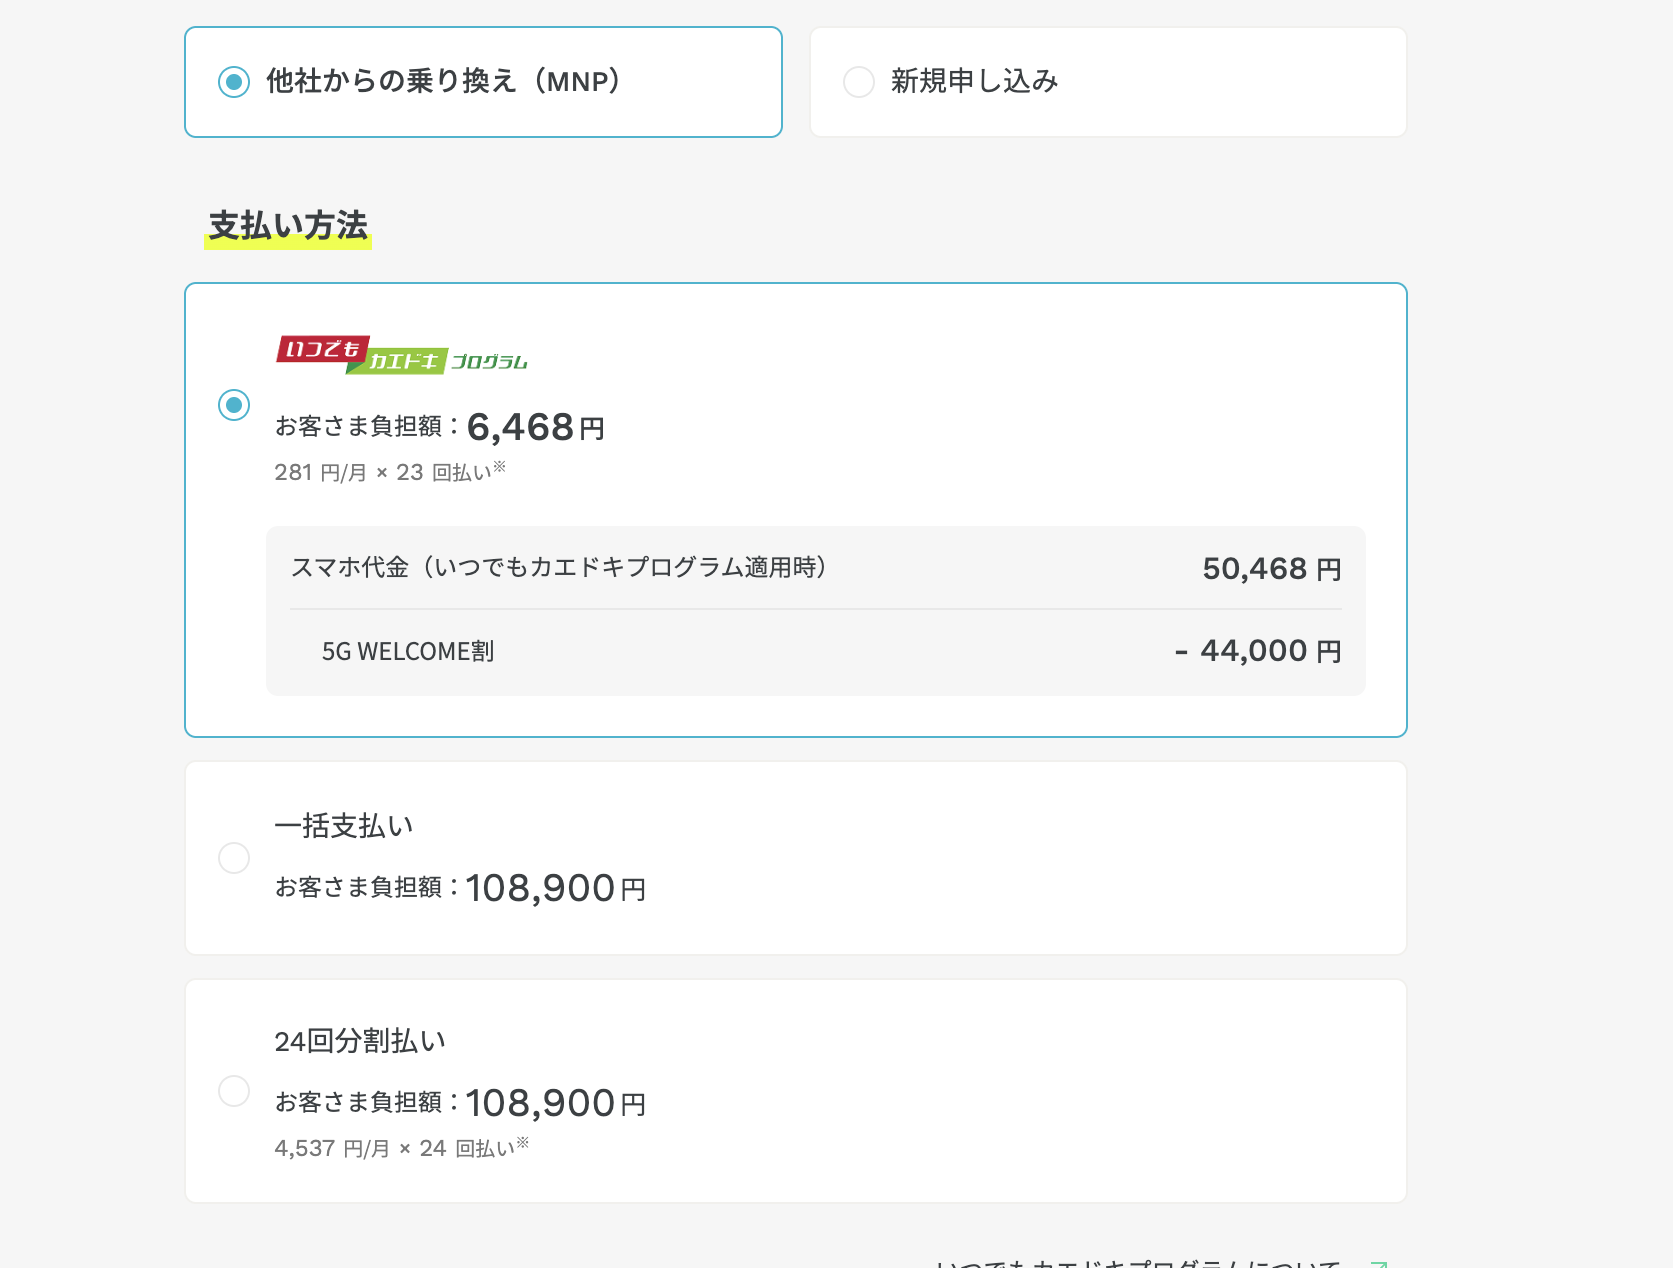Pick the 一括支払い radio button
This screenshot has width=1673, height=1268.
point(234,858)
